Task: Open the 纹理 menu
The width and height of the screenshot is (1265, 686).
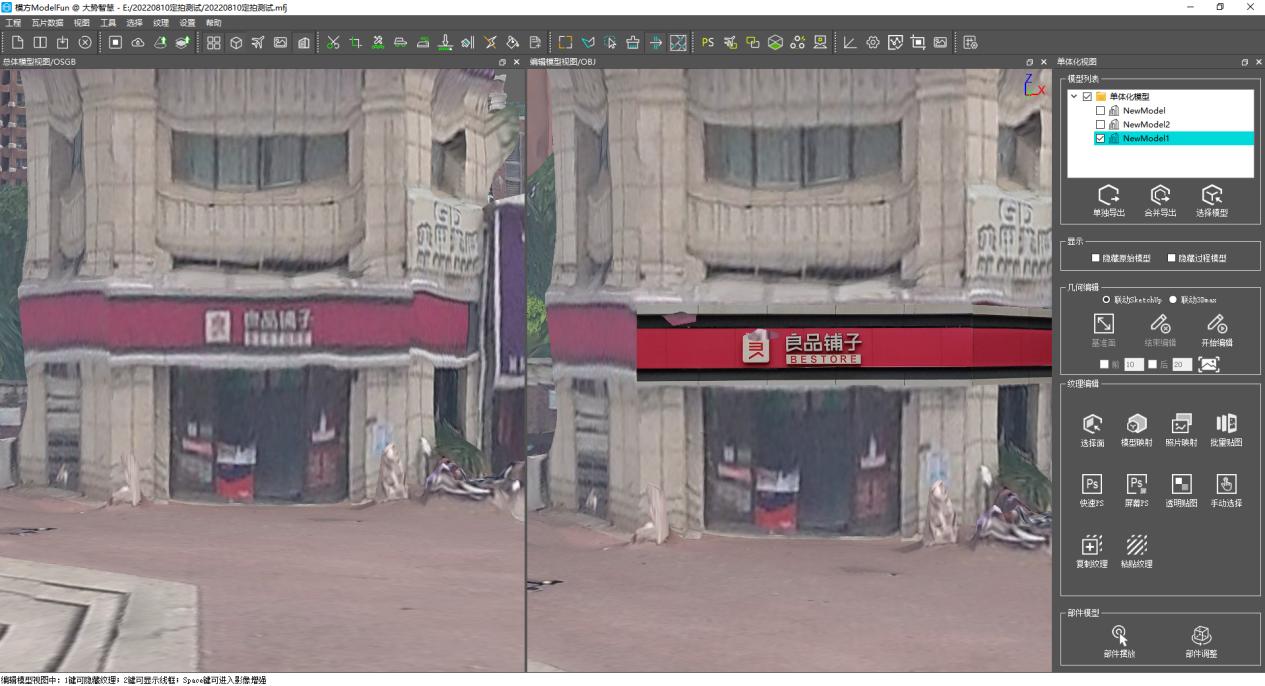Action: (x=161, y=22)
